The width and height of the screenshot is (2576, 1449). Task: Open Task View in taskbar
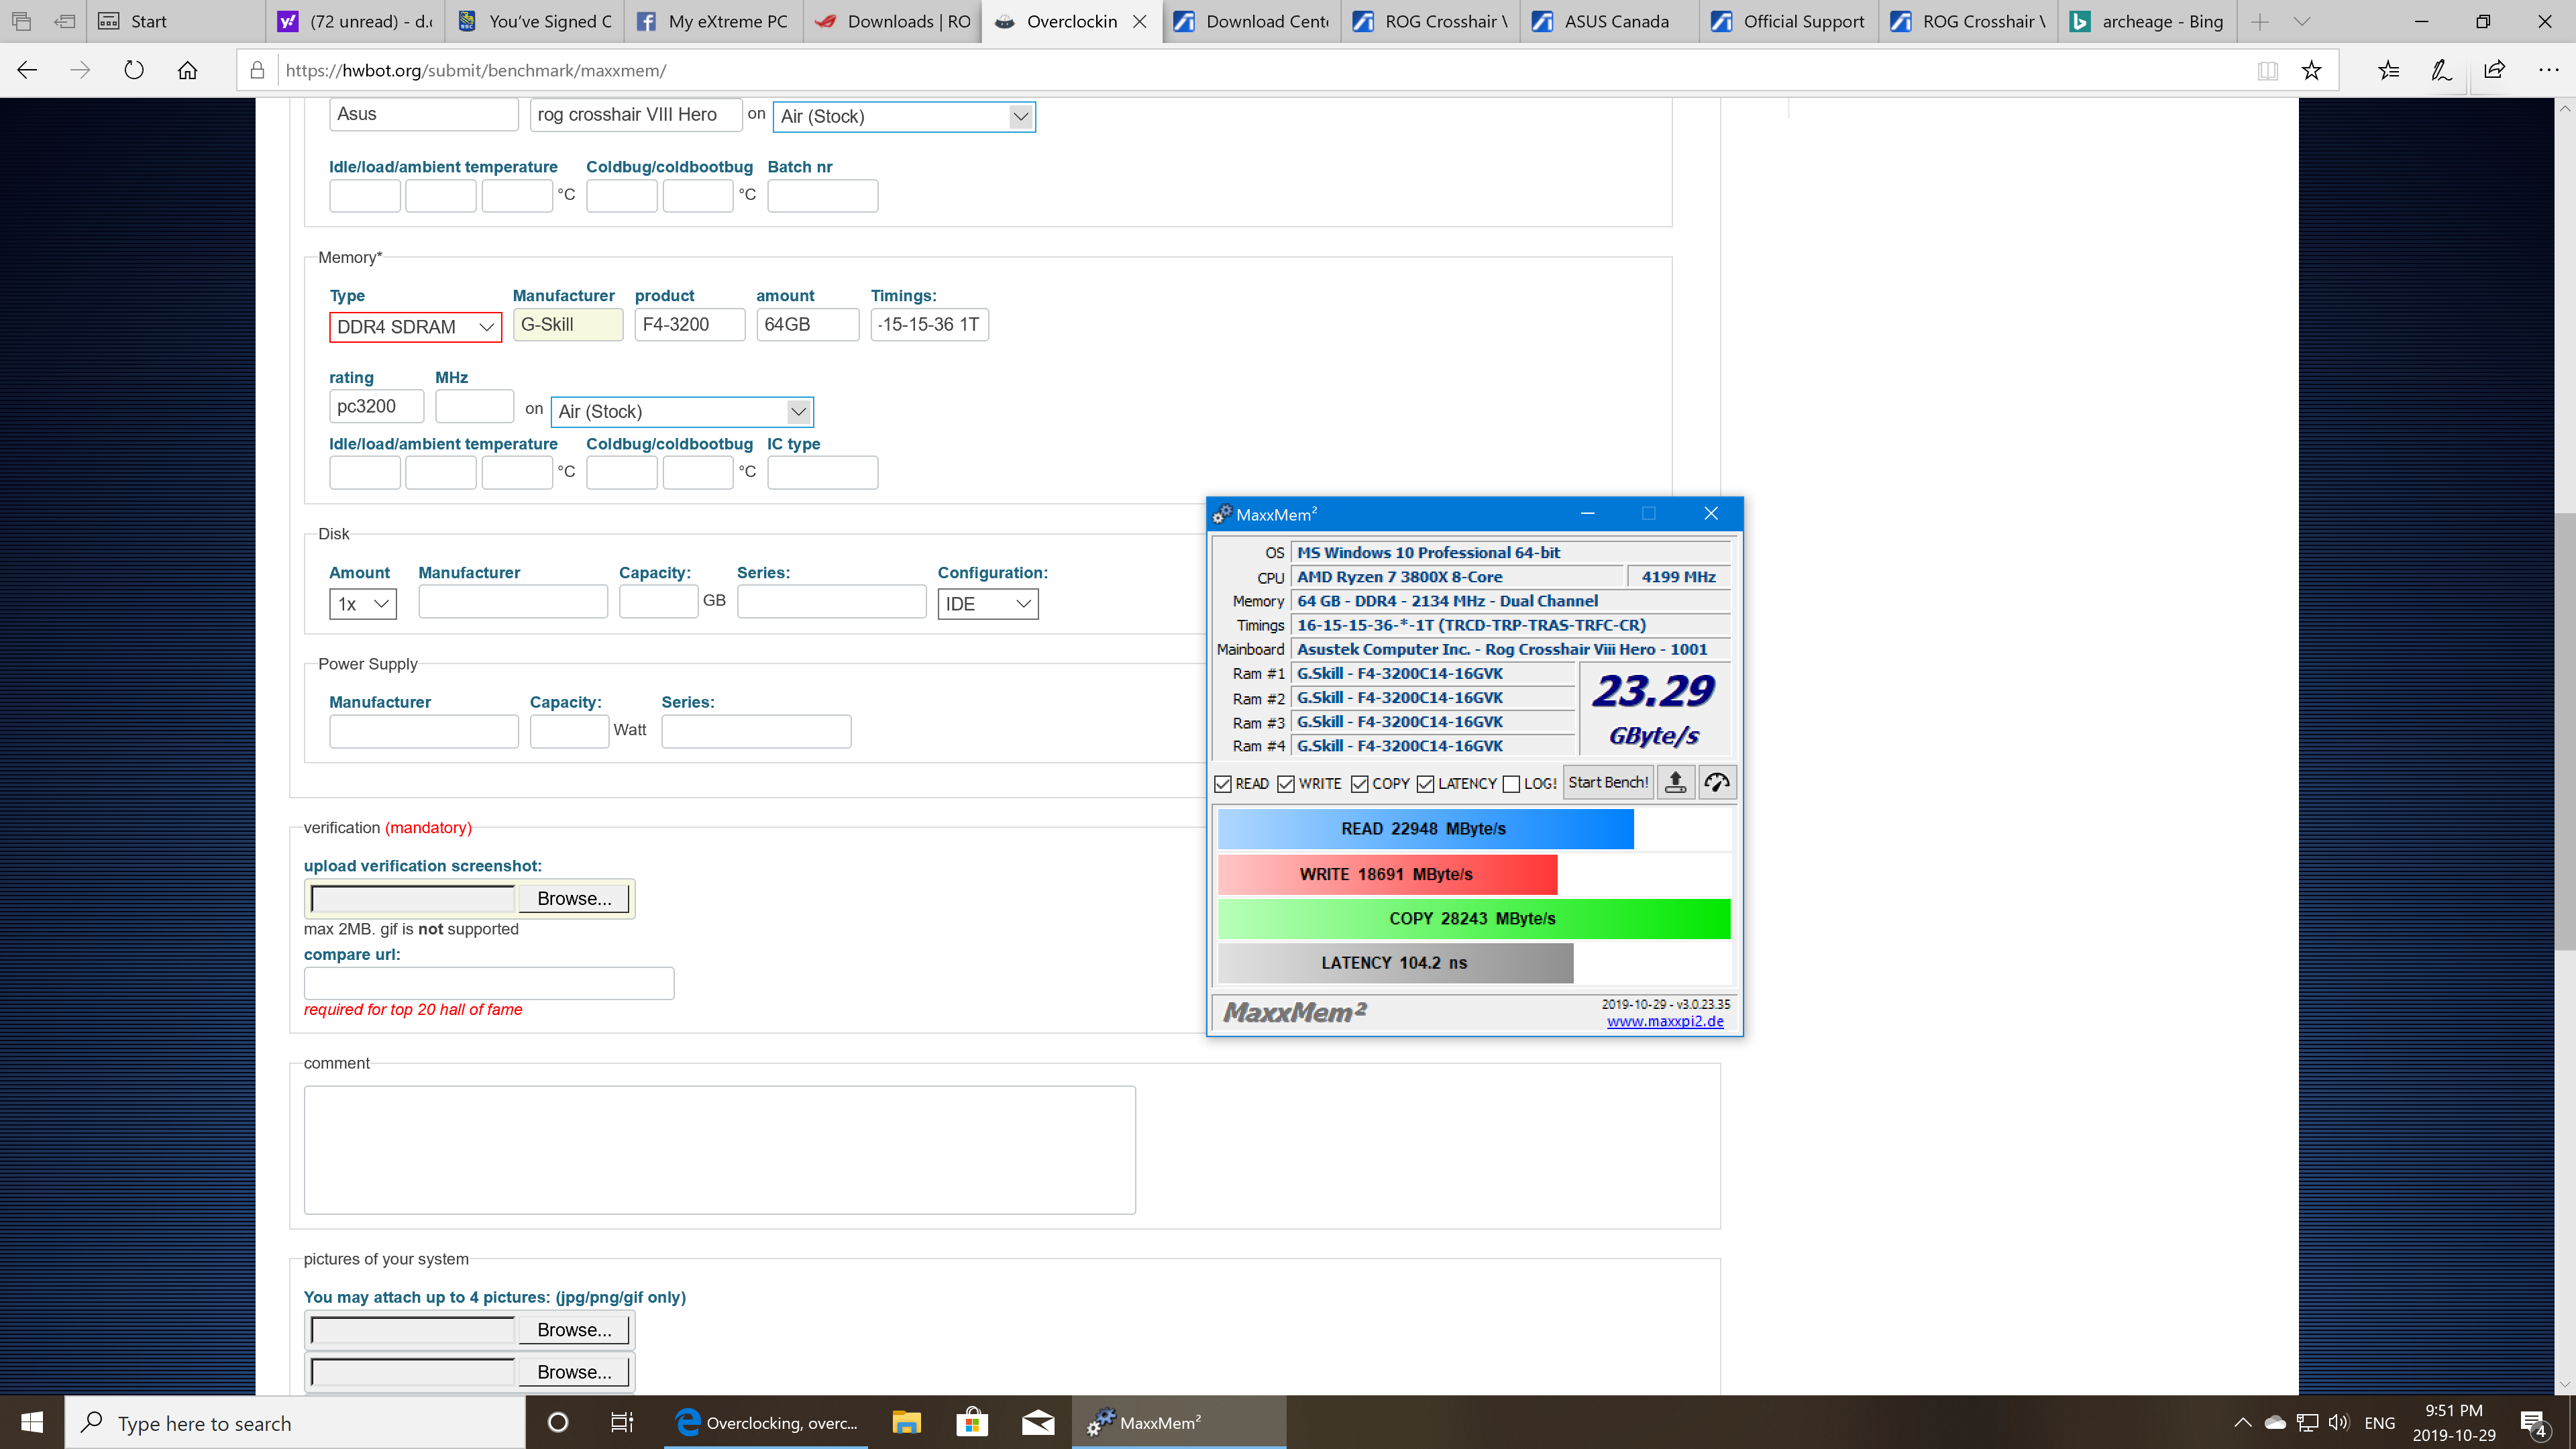pos(622,1422)
